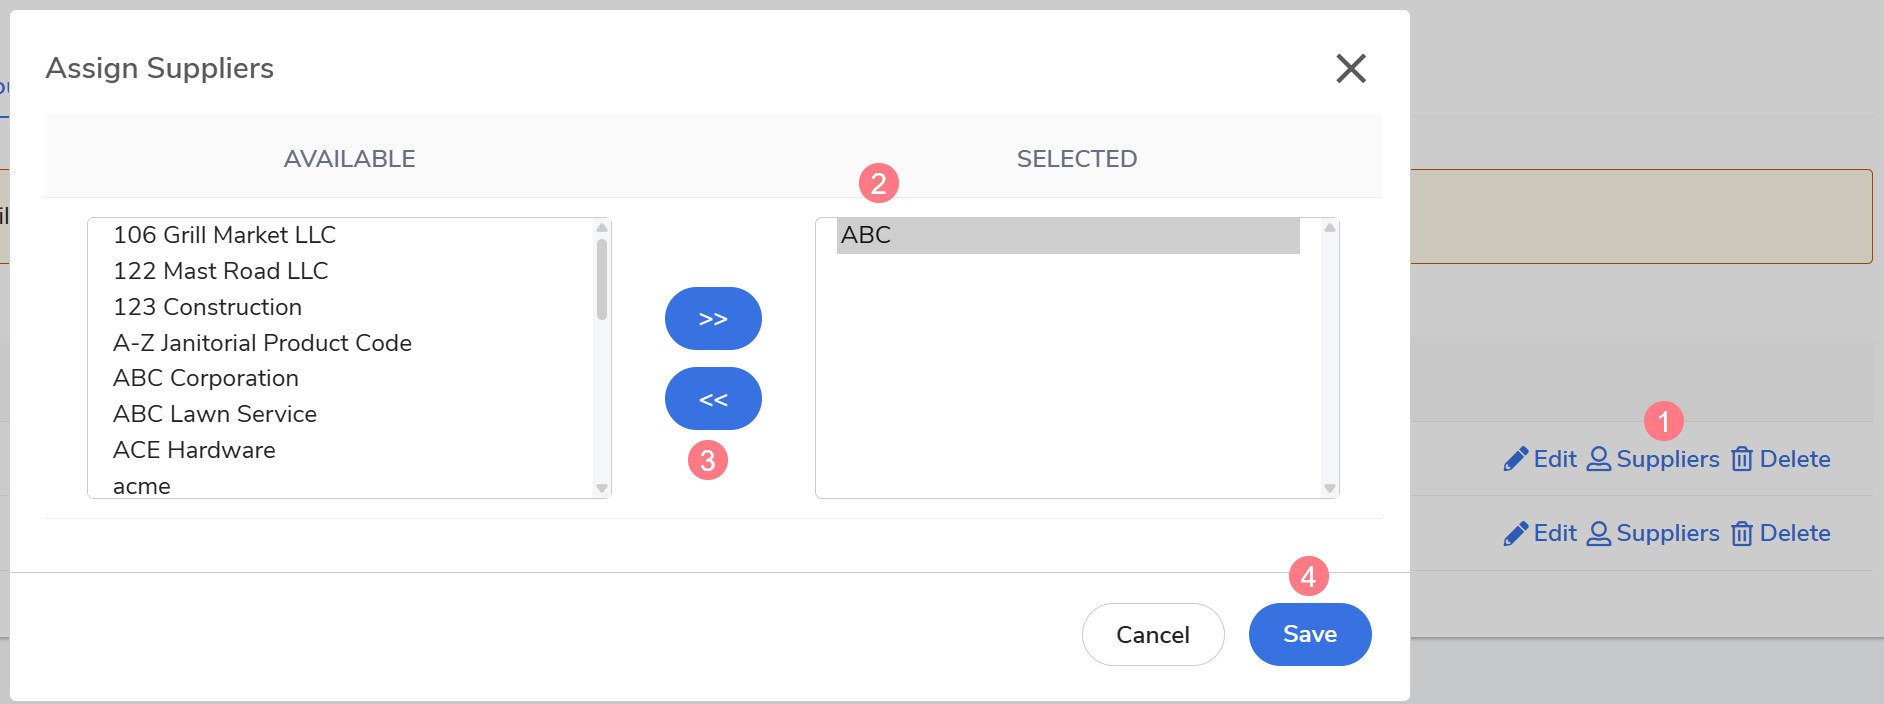Select ABC in the selected list
The image size is (1884, 704).
point(866,235)
